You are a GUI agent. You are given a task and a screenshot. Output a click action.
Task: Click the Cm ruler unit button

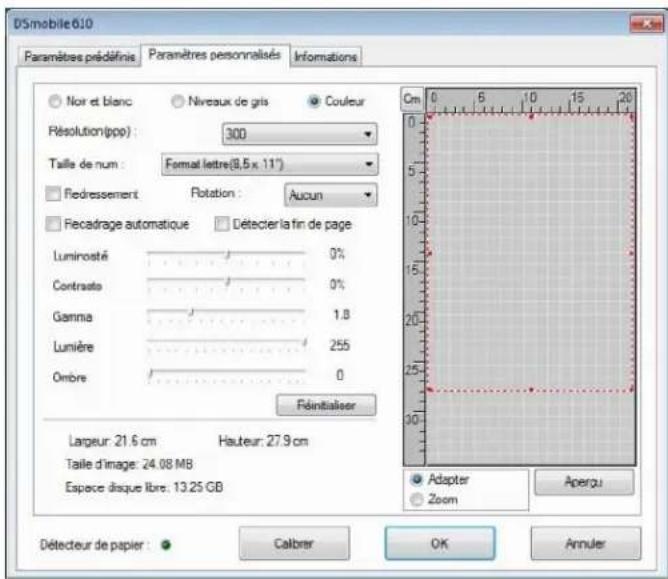click(412, 99)
